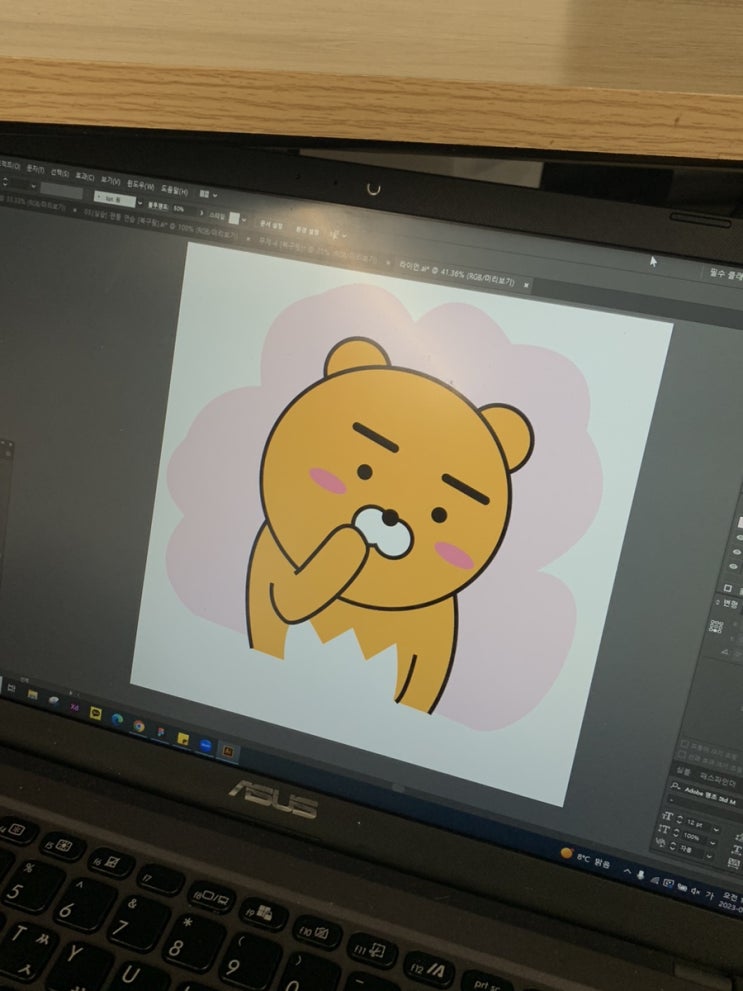Open the 문자(T) menu

35,169
